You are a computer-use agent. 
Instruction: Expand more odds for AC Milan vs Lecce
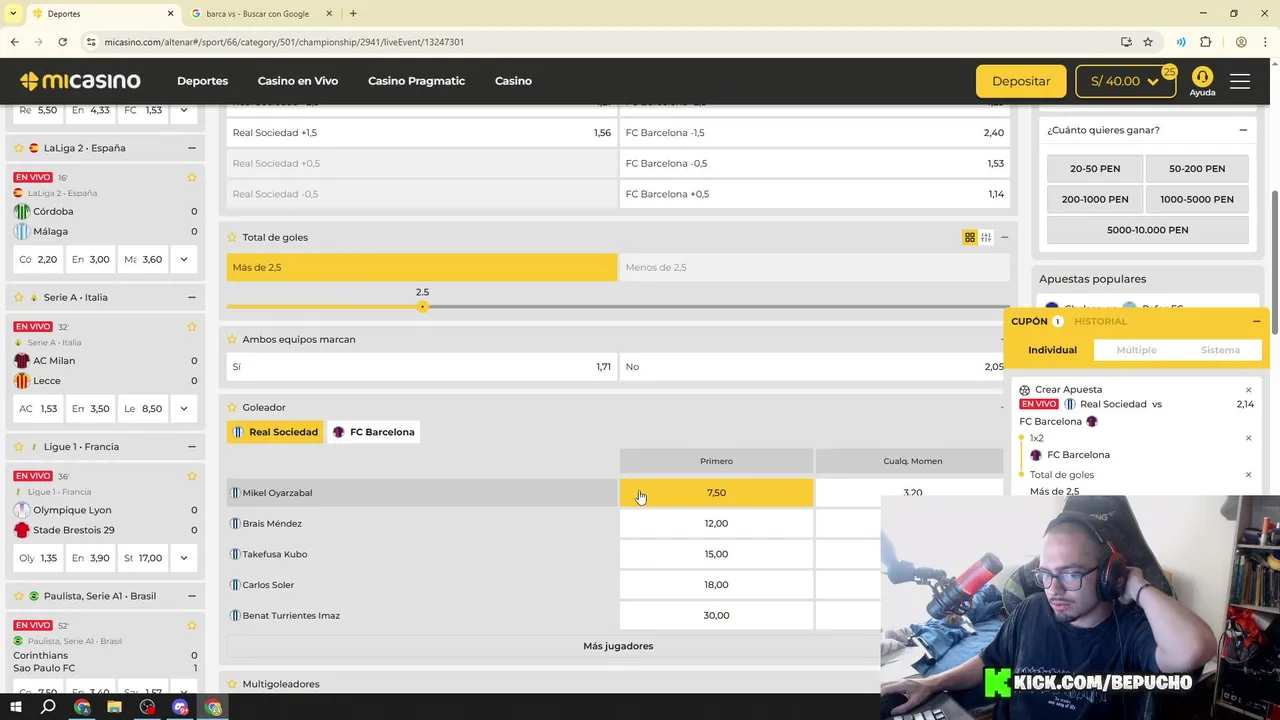point(183,408)
